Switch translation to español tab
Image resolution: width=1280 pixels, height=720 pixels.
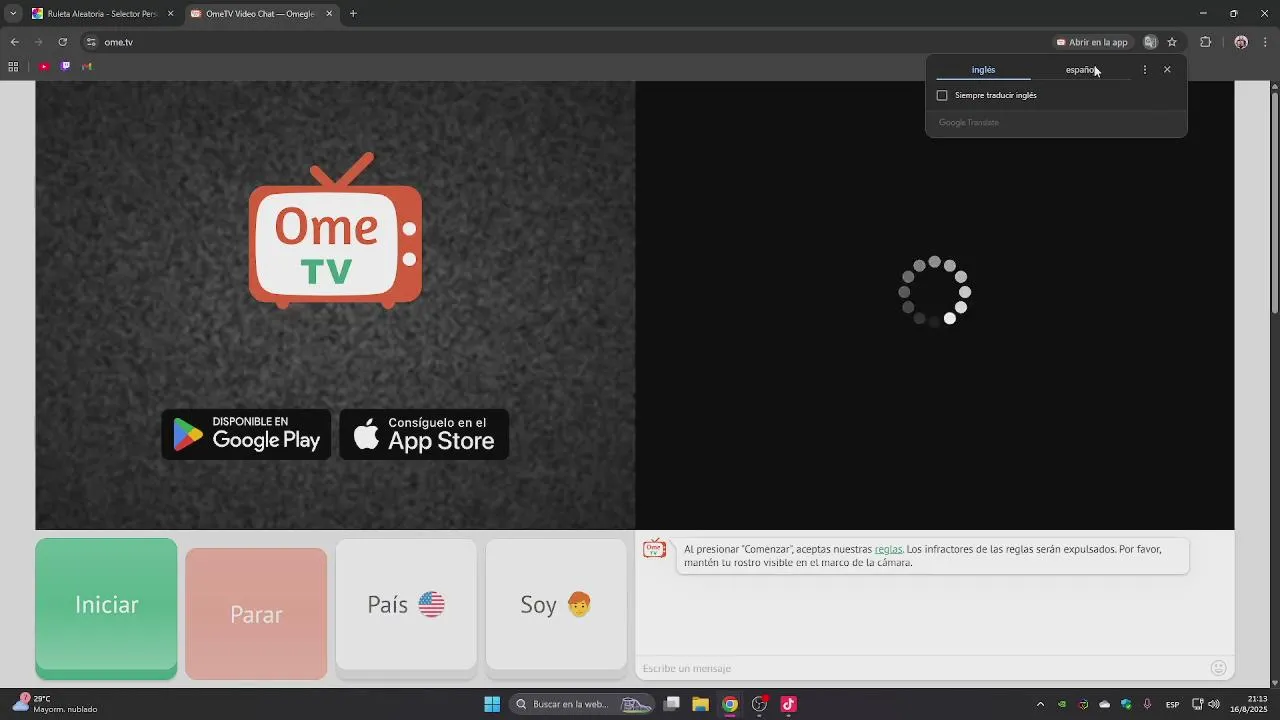(1081, 70)
